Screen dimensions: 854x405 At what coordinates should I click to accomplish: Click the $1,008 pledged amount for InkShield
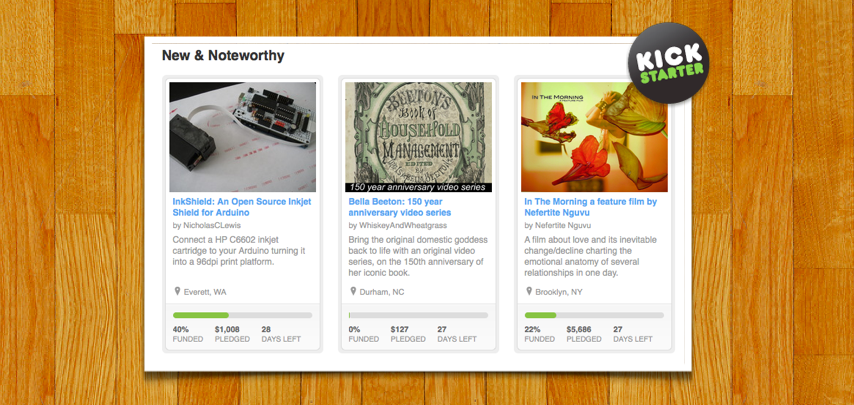[227, 328]
